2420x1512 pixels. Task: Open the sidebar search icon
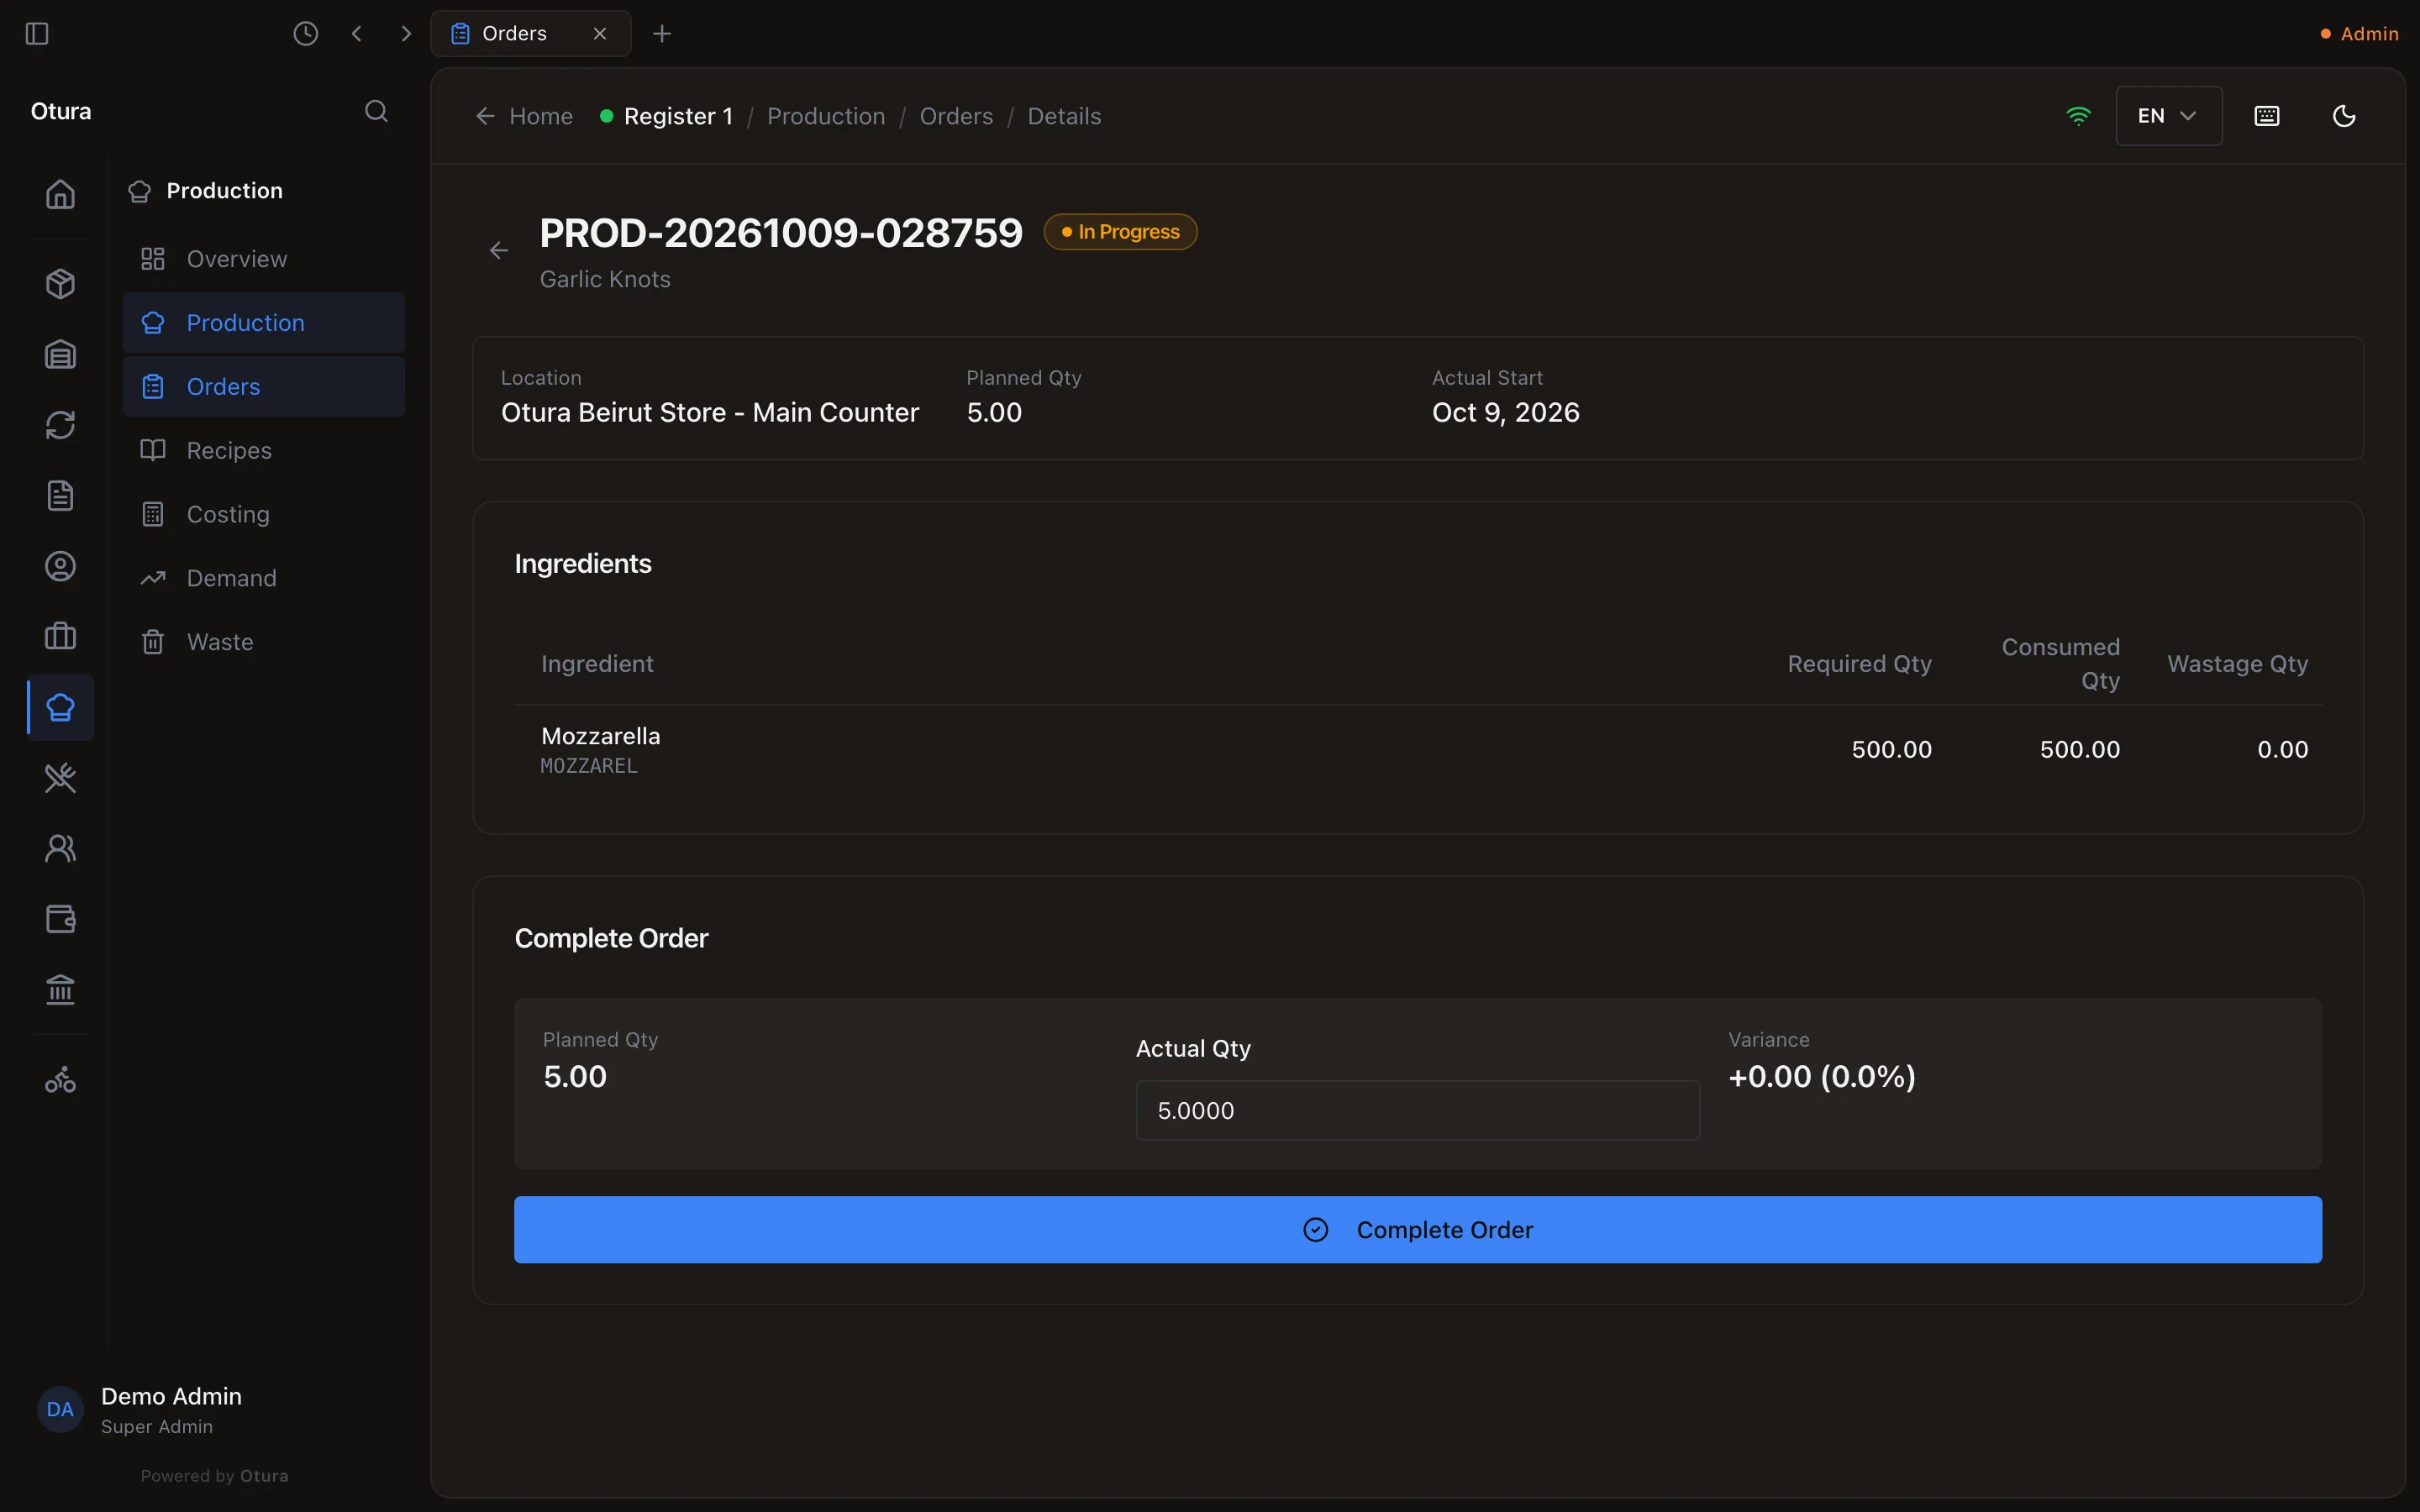click(376, 111)
